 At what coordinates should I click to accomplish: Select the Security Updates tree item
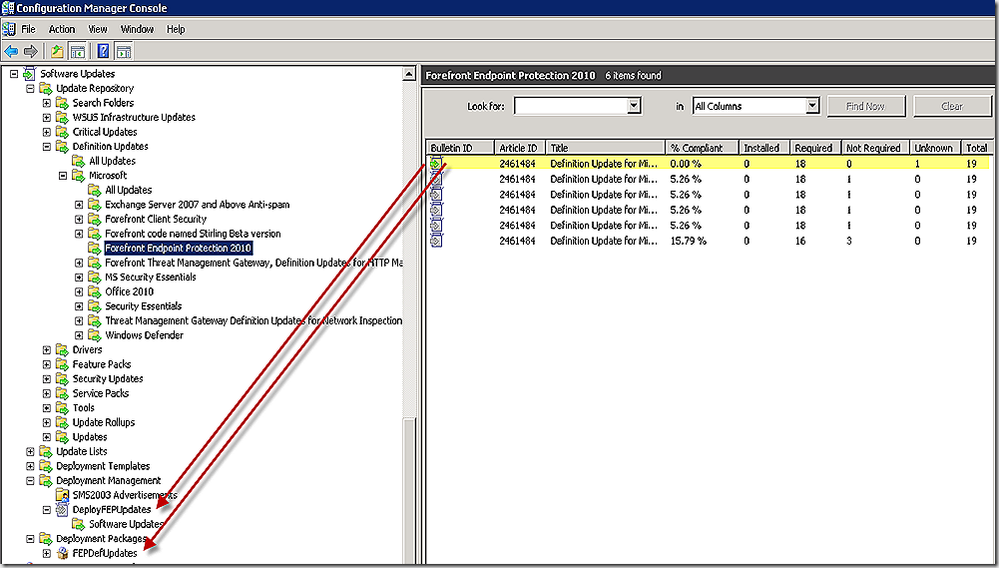pyautogui.click(x=108, y=379)
